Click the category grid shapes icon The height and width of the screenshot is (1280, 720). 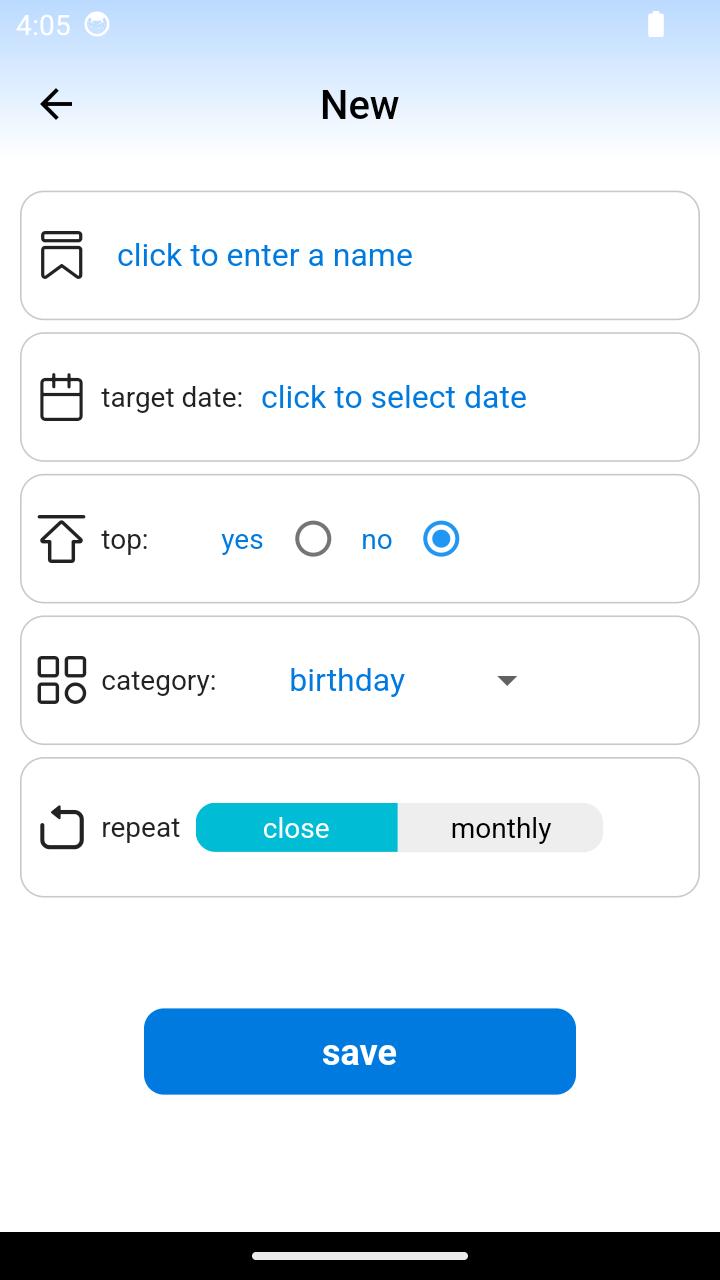click(62, 680)
